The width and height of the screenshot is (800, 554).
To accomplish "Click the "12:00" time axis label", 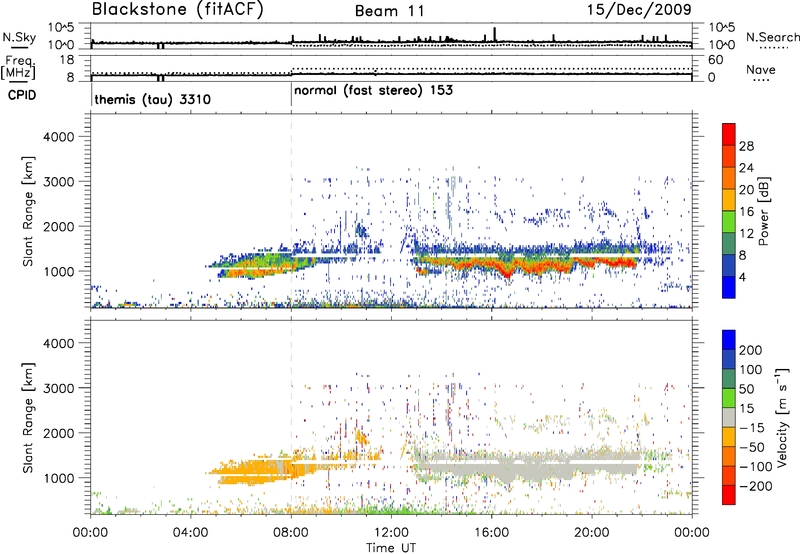I will 391,533.
